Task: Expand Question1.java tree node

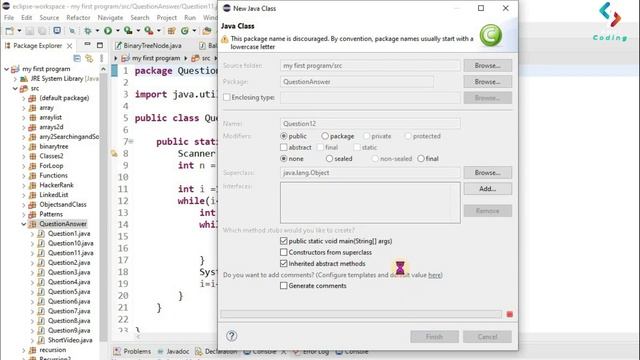Action: [x=32, y=233]
